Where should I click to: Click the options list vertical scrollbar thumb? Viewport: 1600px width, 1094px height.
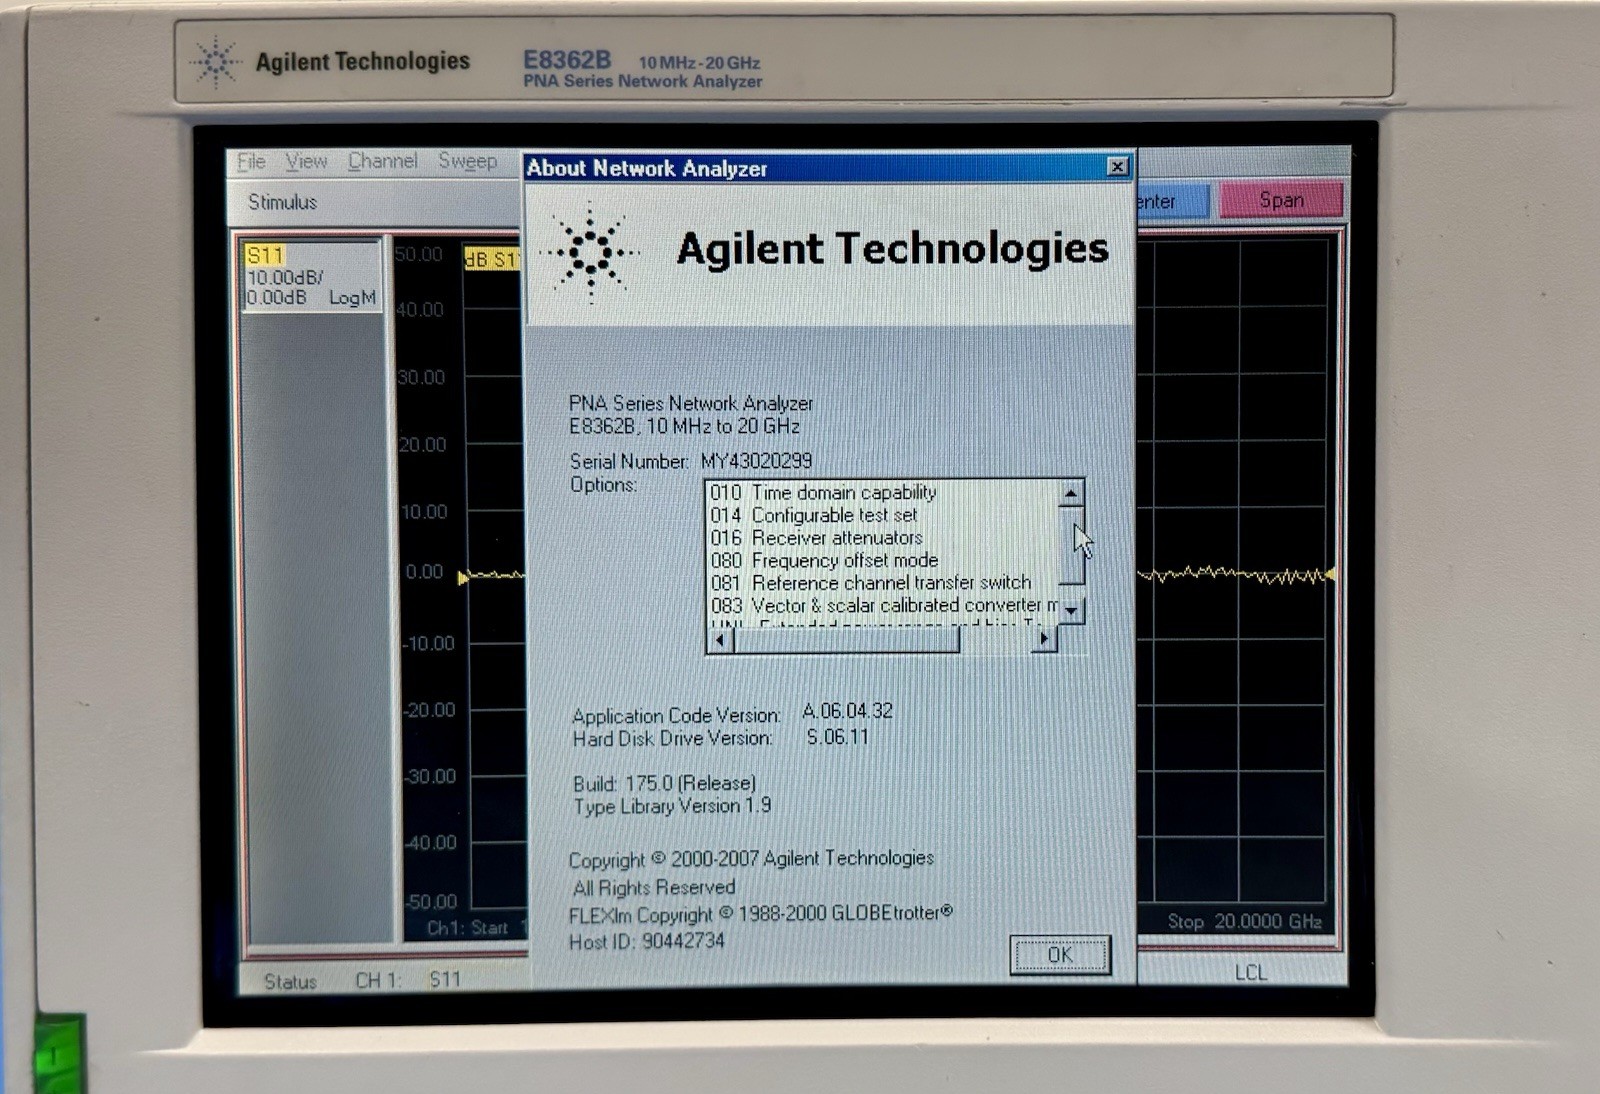tap(1071, 545)
